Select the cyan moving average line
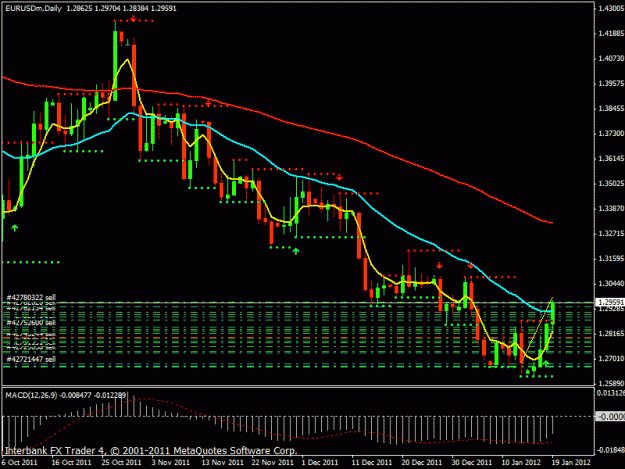This screenshot has width=625, height=469. coord(373,207)
